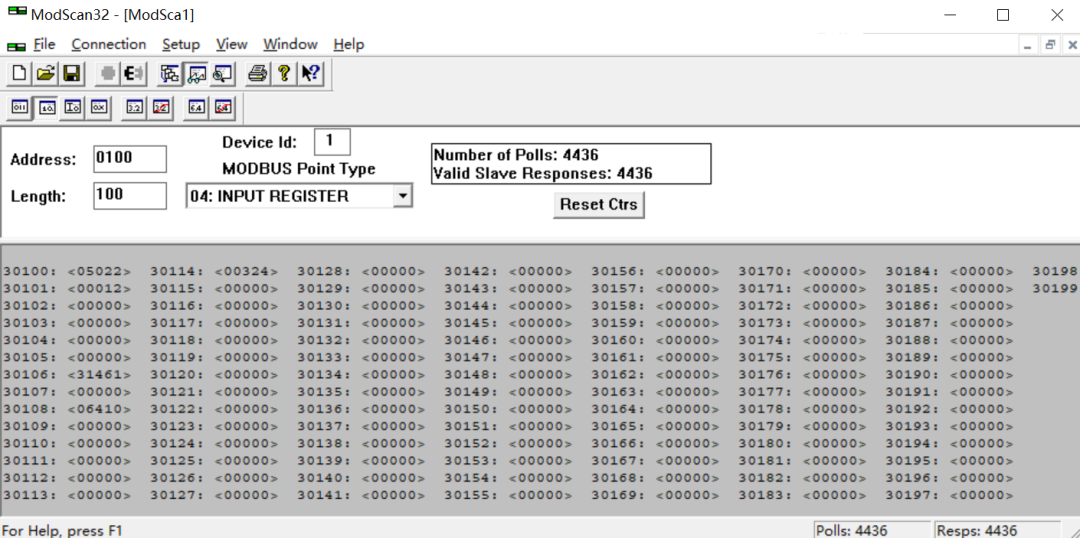Switch display to binary with the 011 icon
Image resolution: width=1080 pixels, height=538 pixels.
(x=20, y=107)
